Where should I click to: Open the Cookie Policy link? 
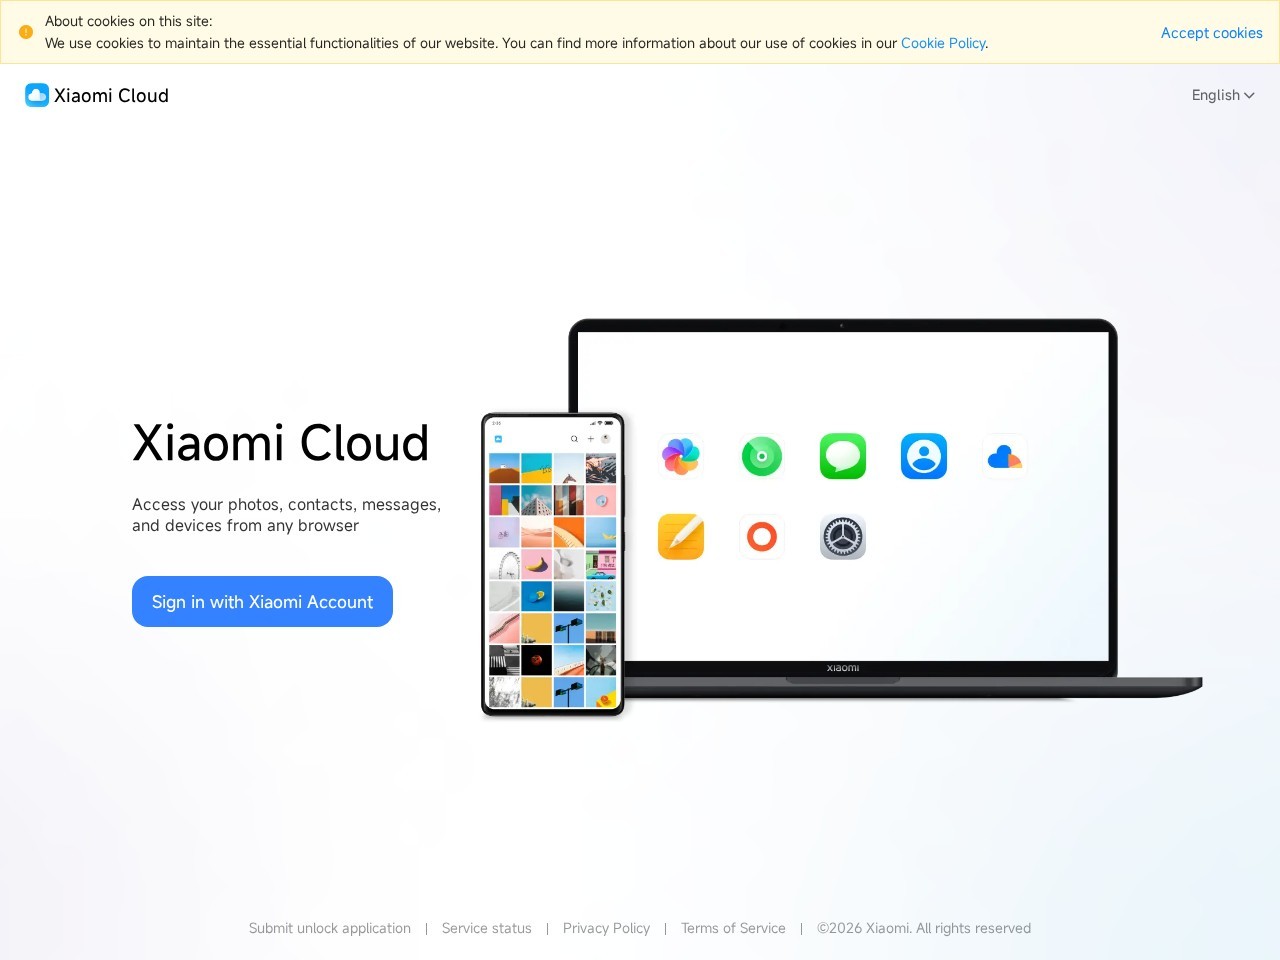[x=943, y=43]
